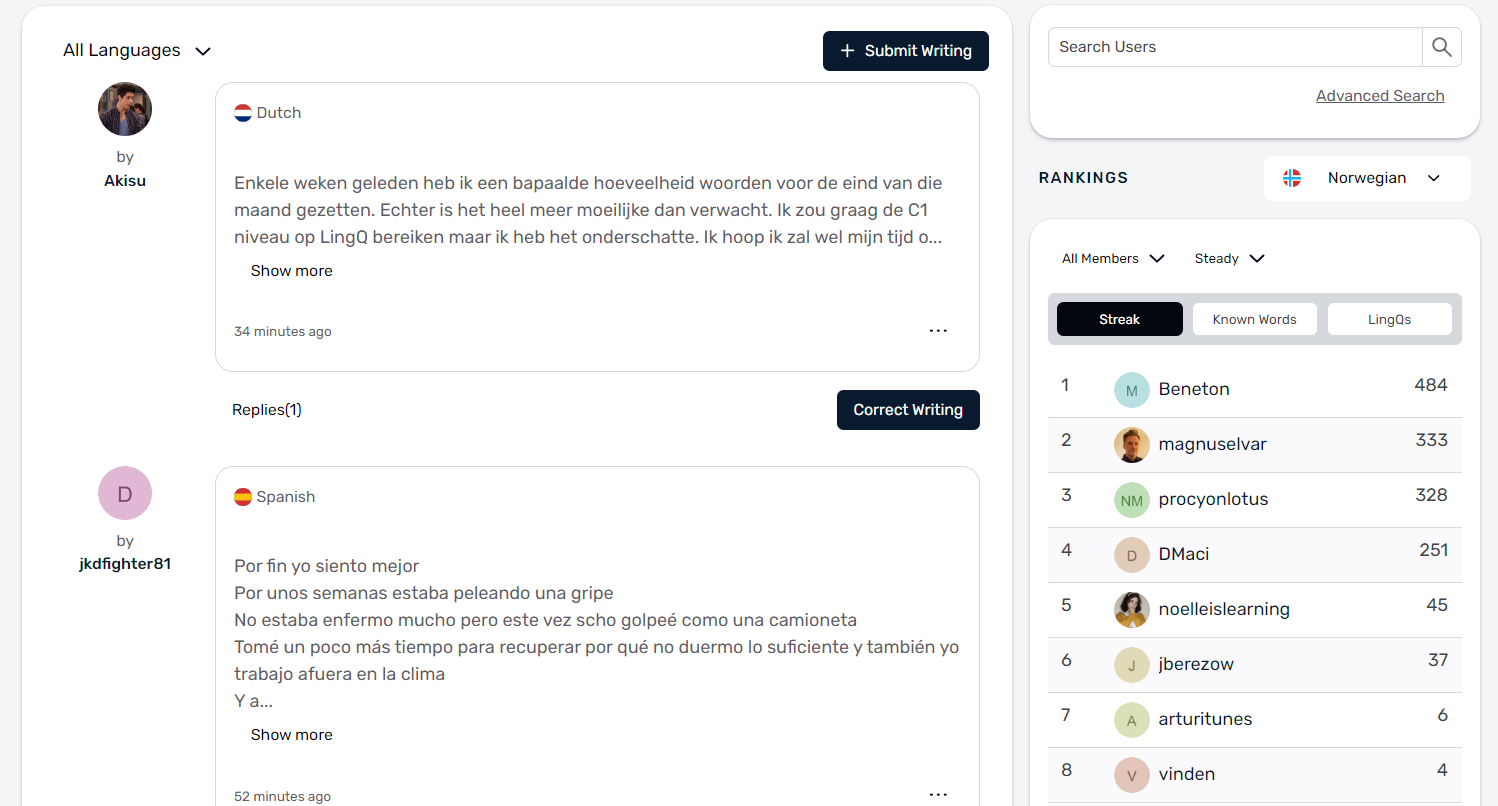Switch rankings to LingQs tab
1498x806 pixels.
(1389, 320)
